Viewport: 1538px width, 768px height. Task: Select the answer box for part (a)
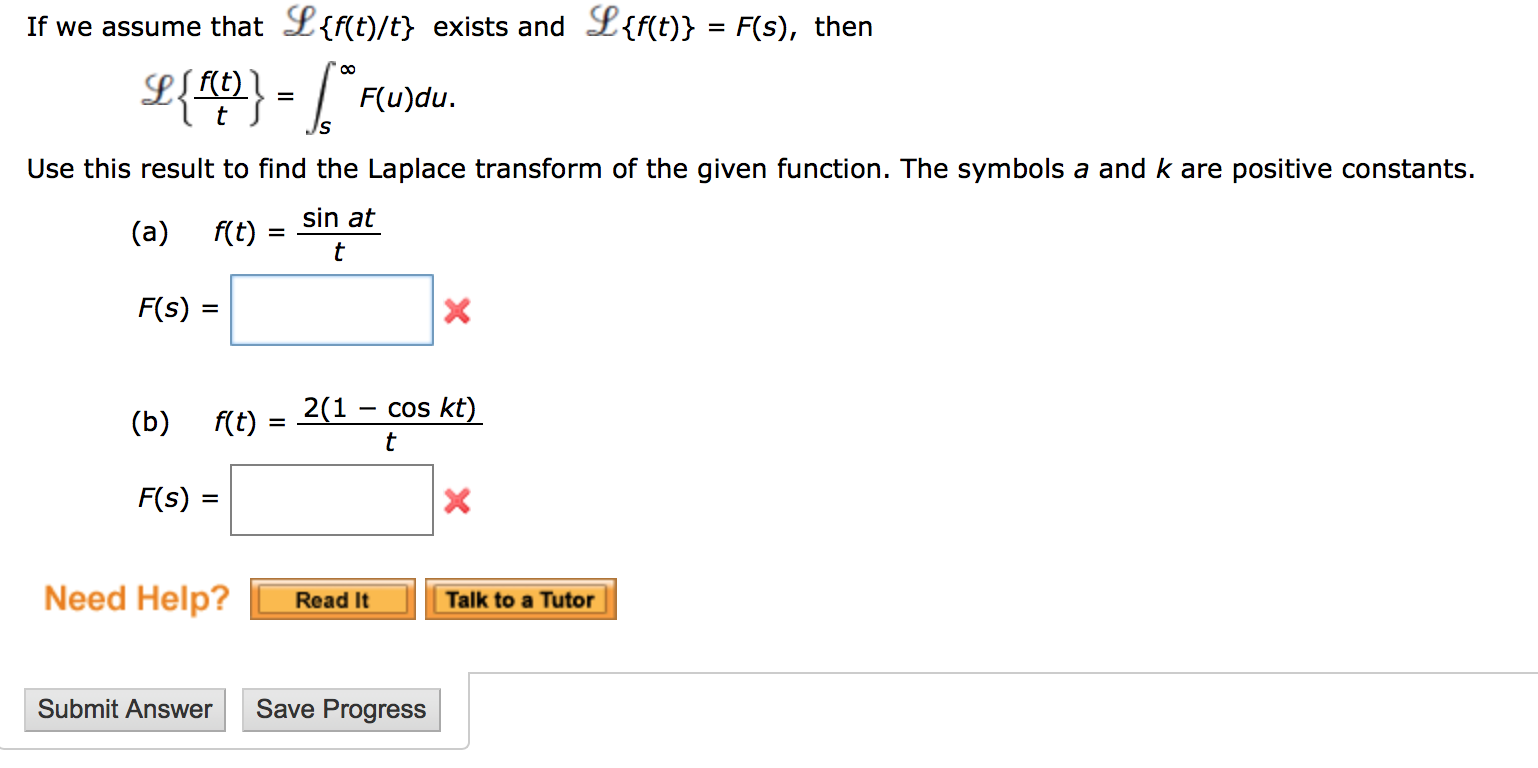(x=332, y=309)
